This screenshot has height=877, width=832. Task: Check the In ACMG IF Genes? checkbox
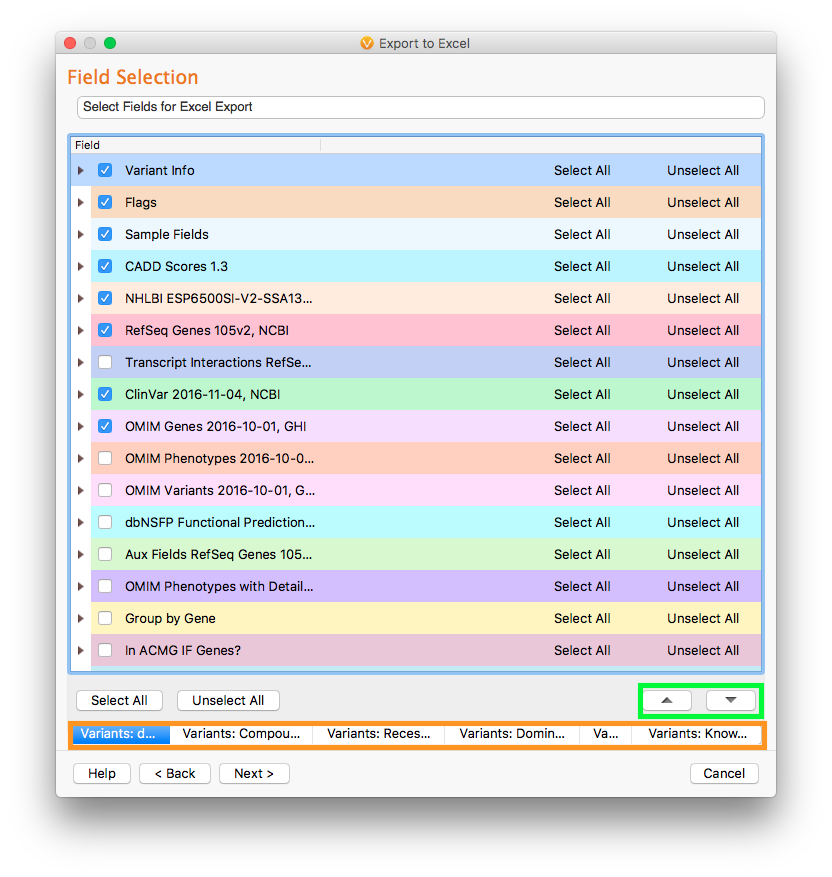point(105,650)
